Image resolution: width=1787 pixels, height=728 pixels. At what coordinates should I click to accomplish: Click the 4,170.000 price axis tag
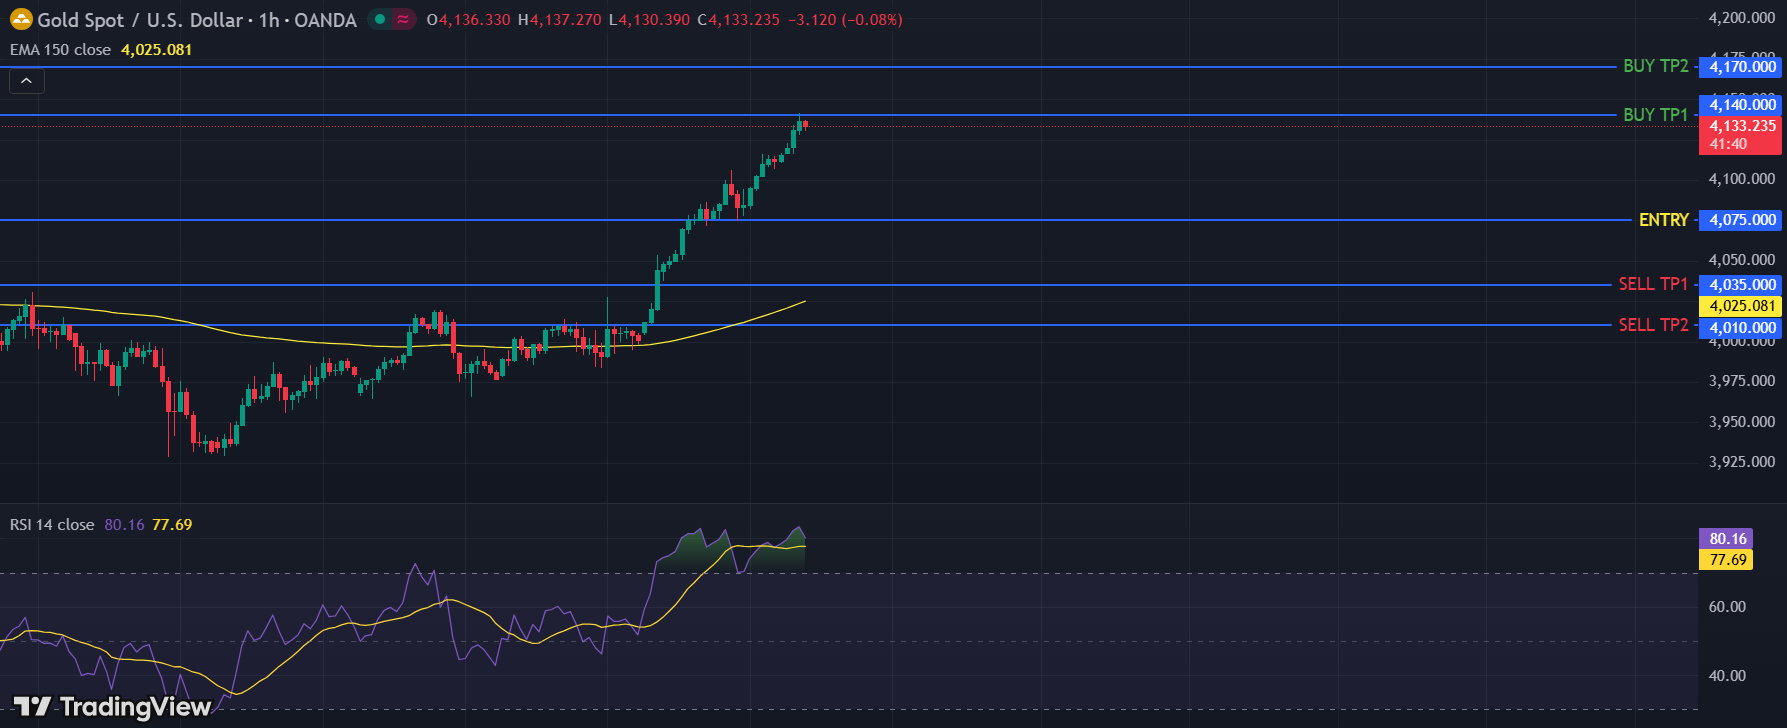(x=1741, y=67)
